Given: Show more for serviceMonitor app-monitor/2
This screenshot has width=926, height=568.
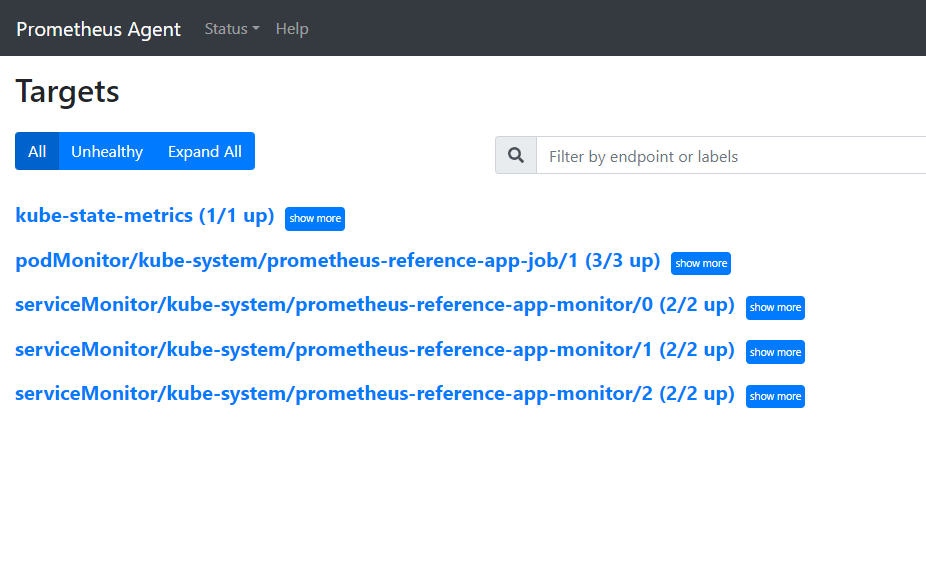Looking at the screenshot, I should click(x=775, y=396).
